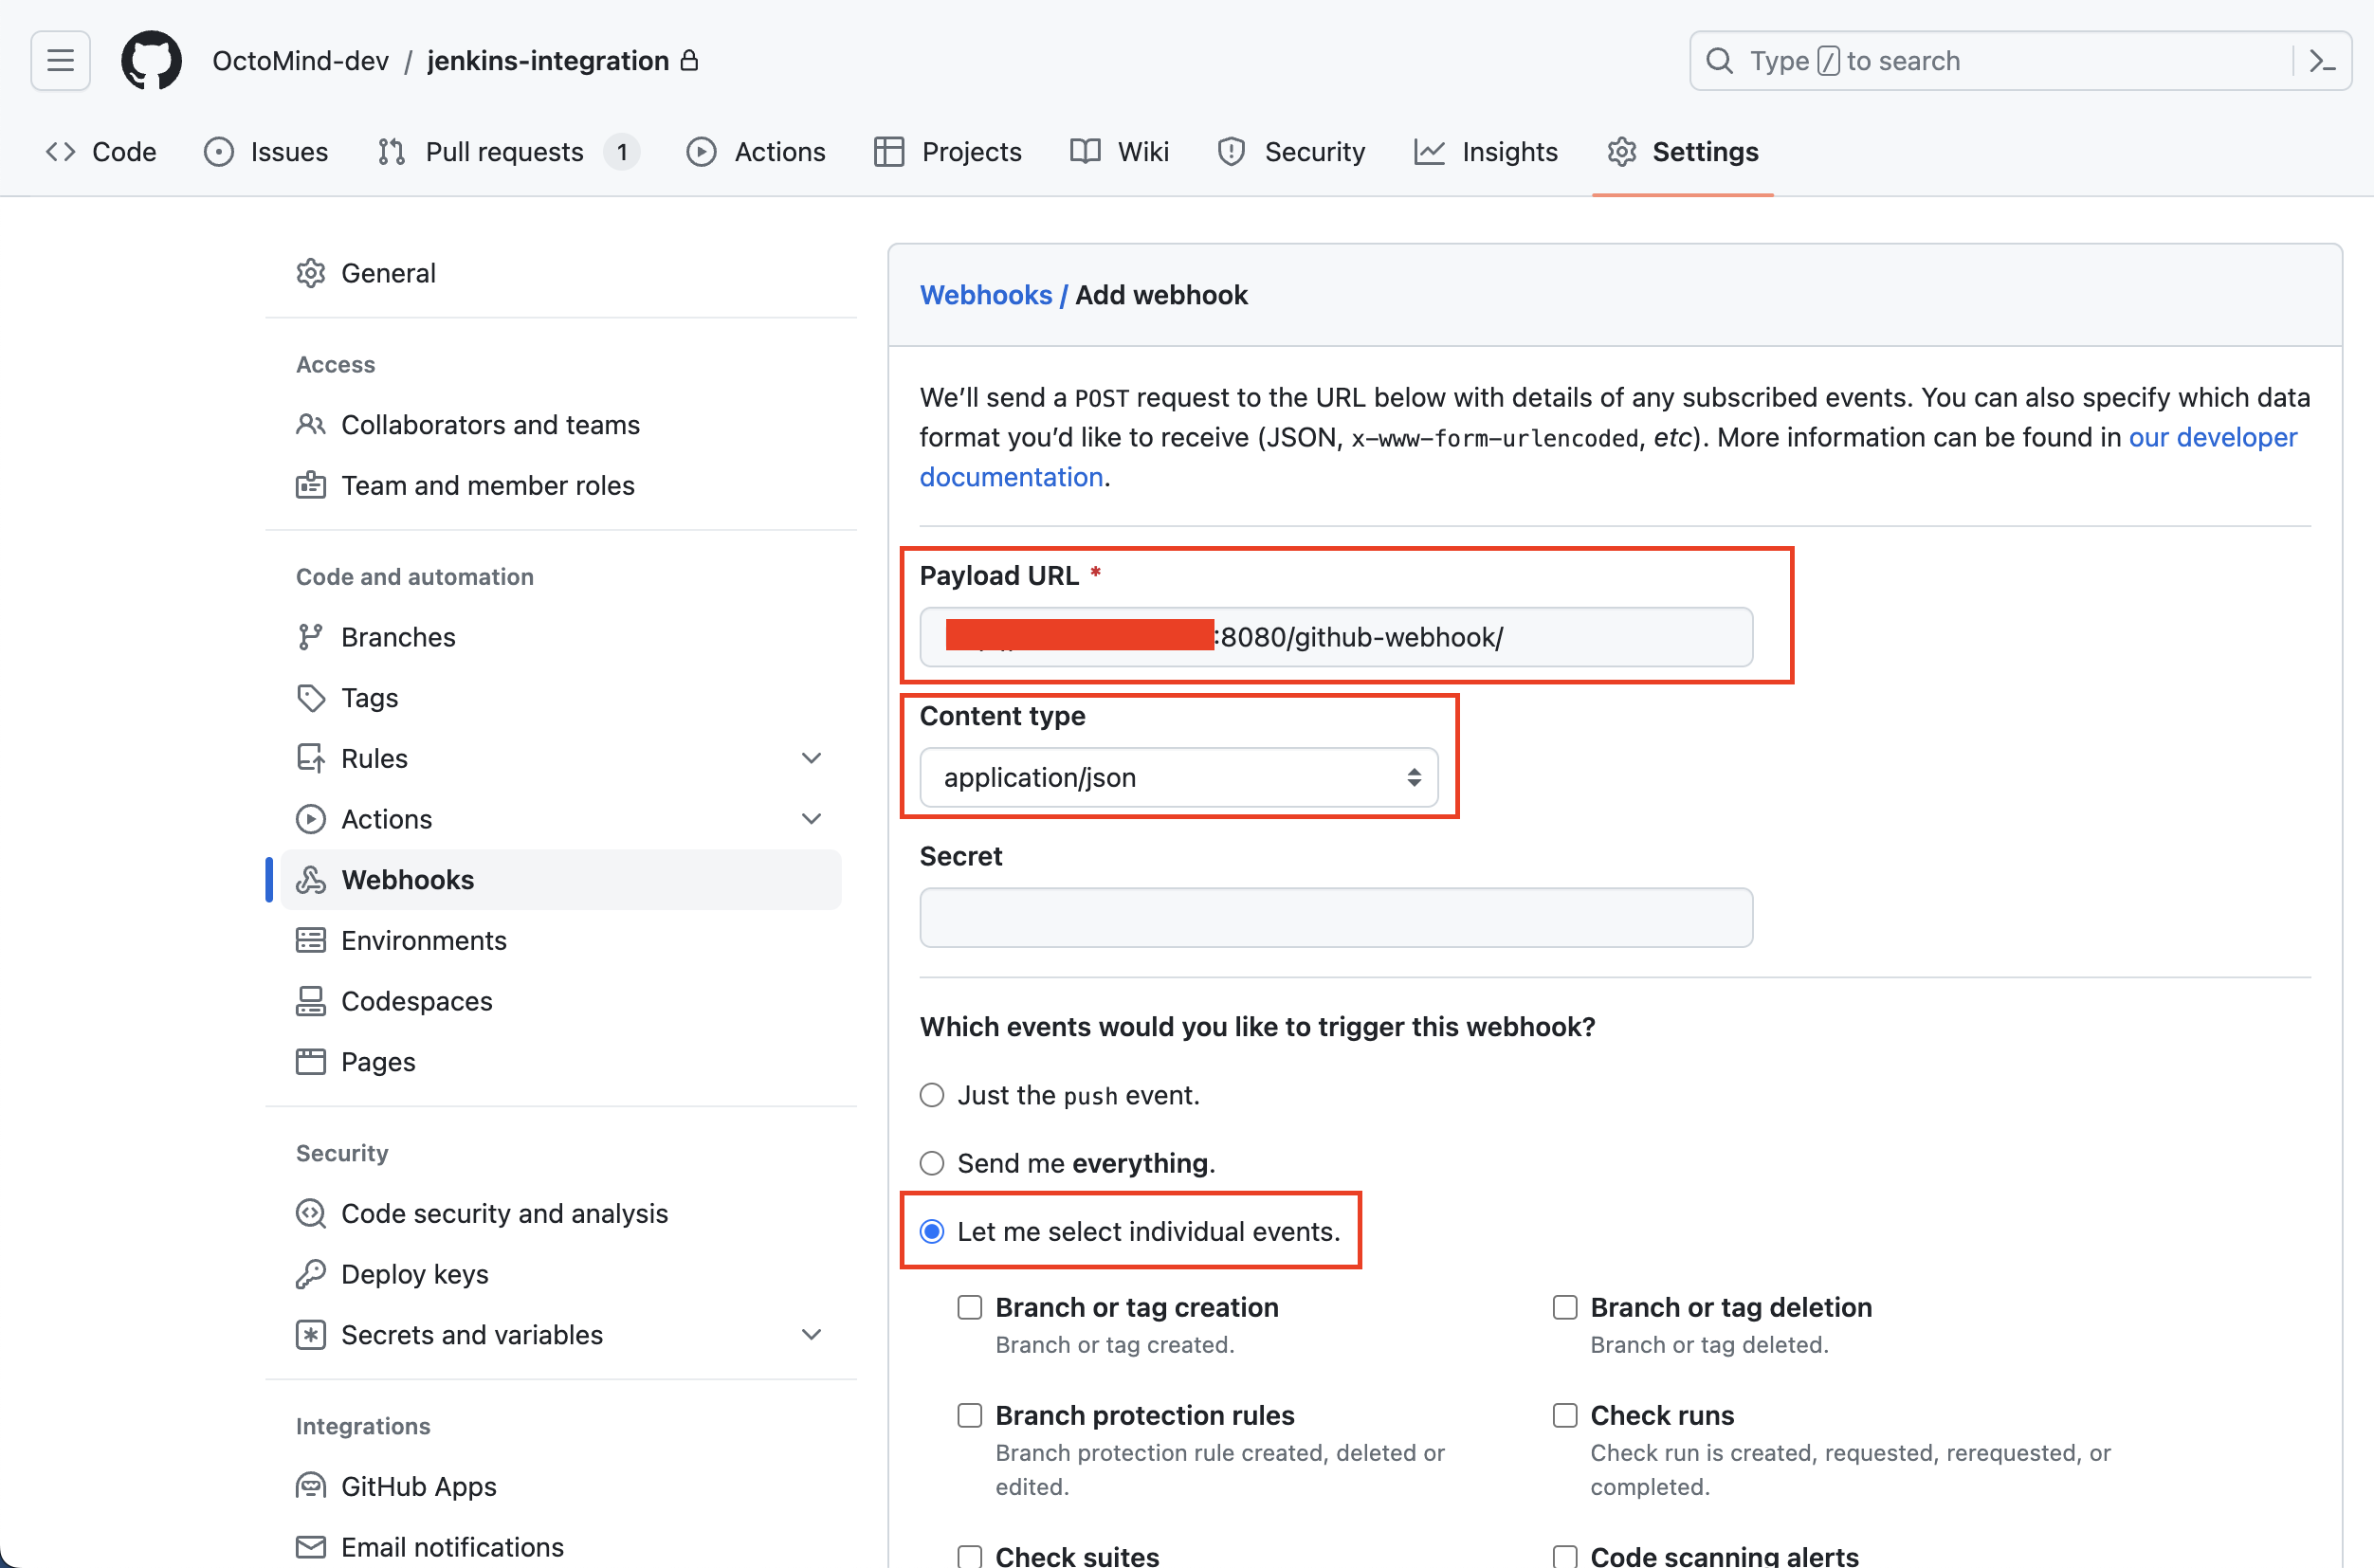Check the Check runs event checkbox

point(1565,1415)
